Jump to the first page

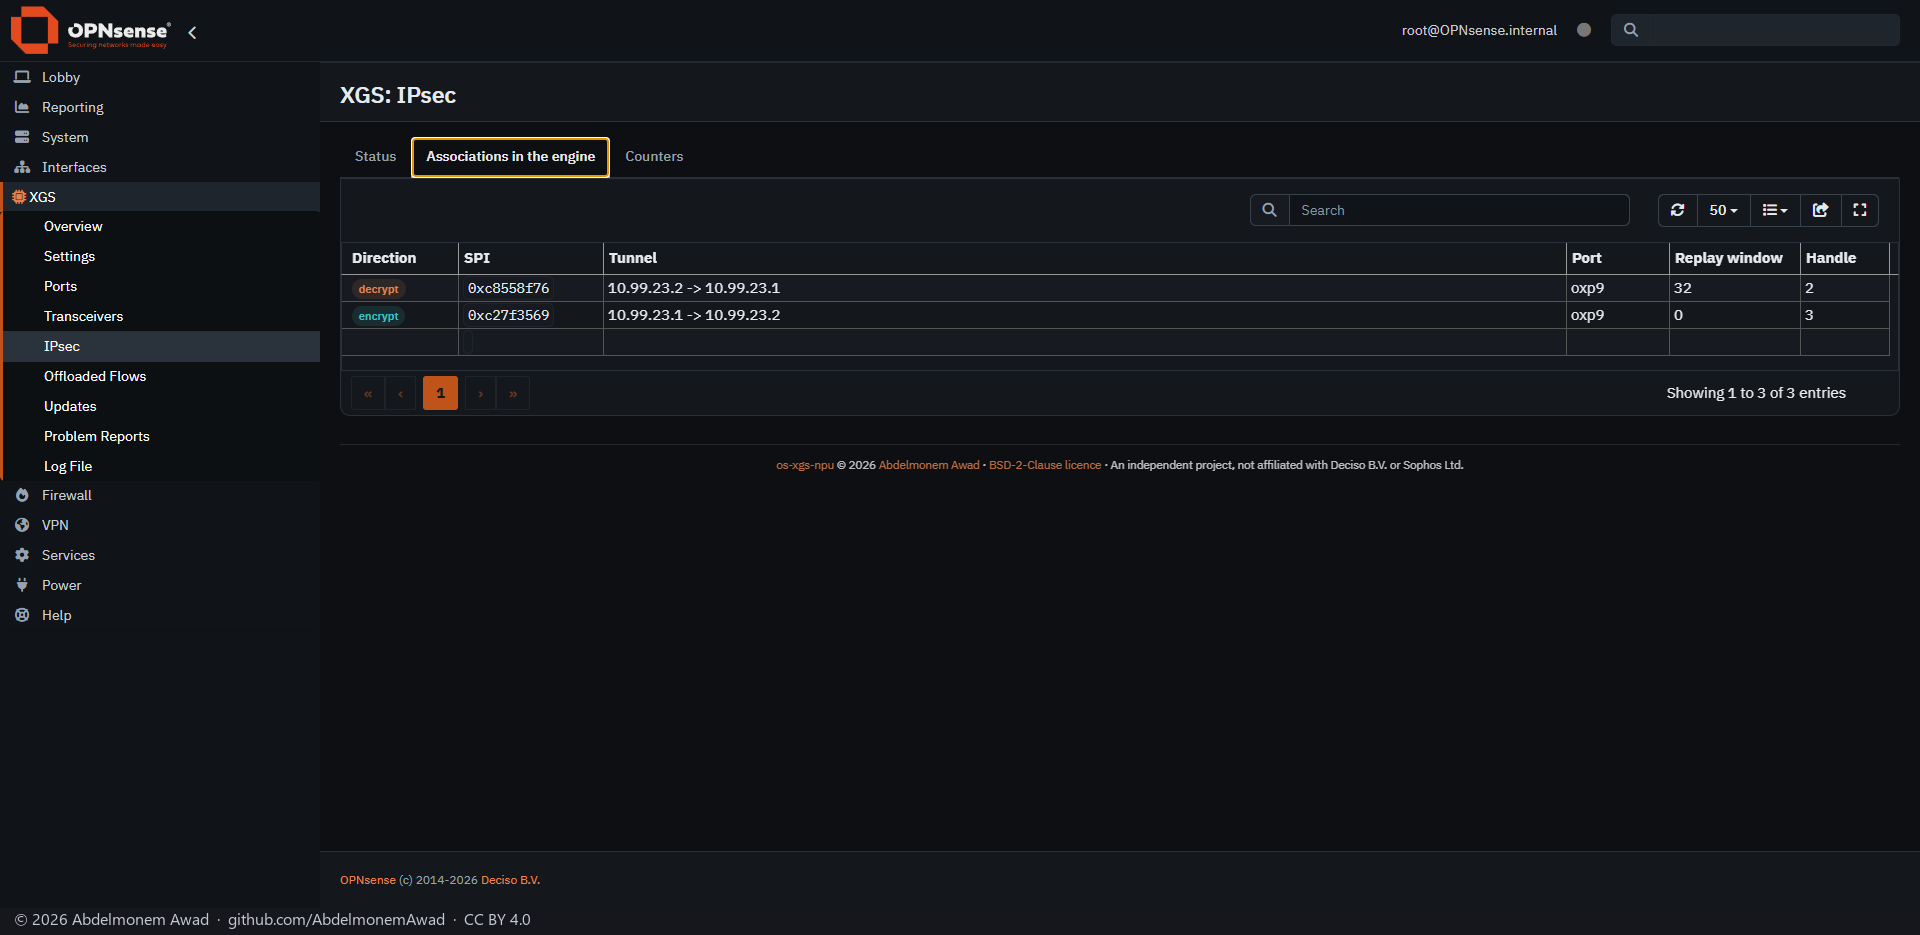368,393
